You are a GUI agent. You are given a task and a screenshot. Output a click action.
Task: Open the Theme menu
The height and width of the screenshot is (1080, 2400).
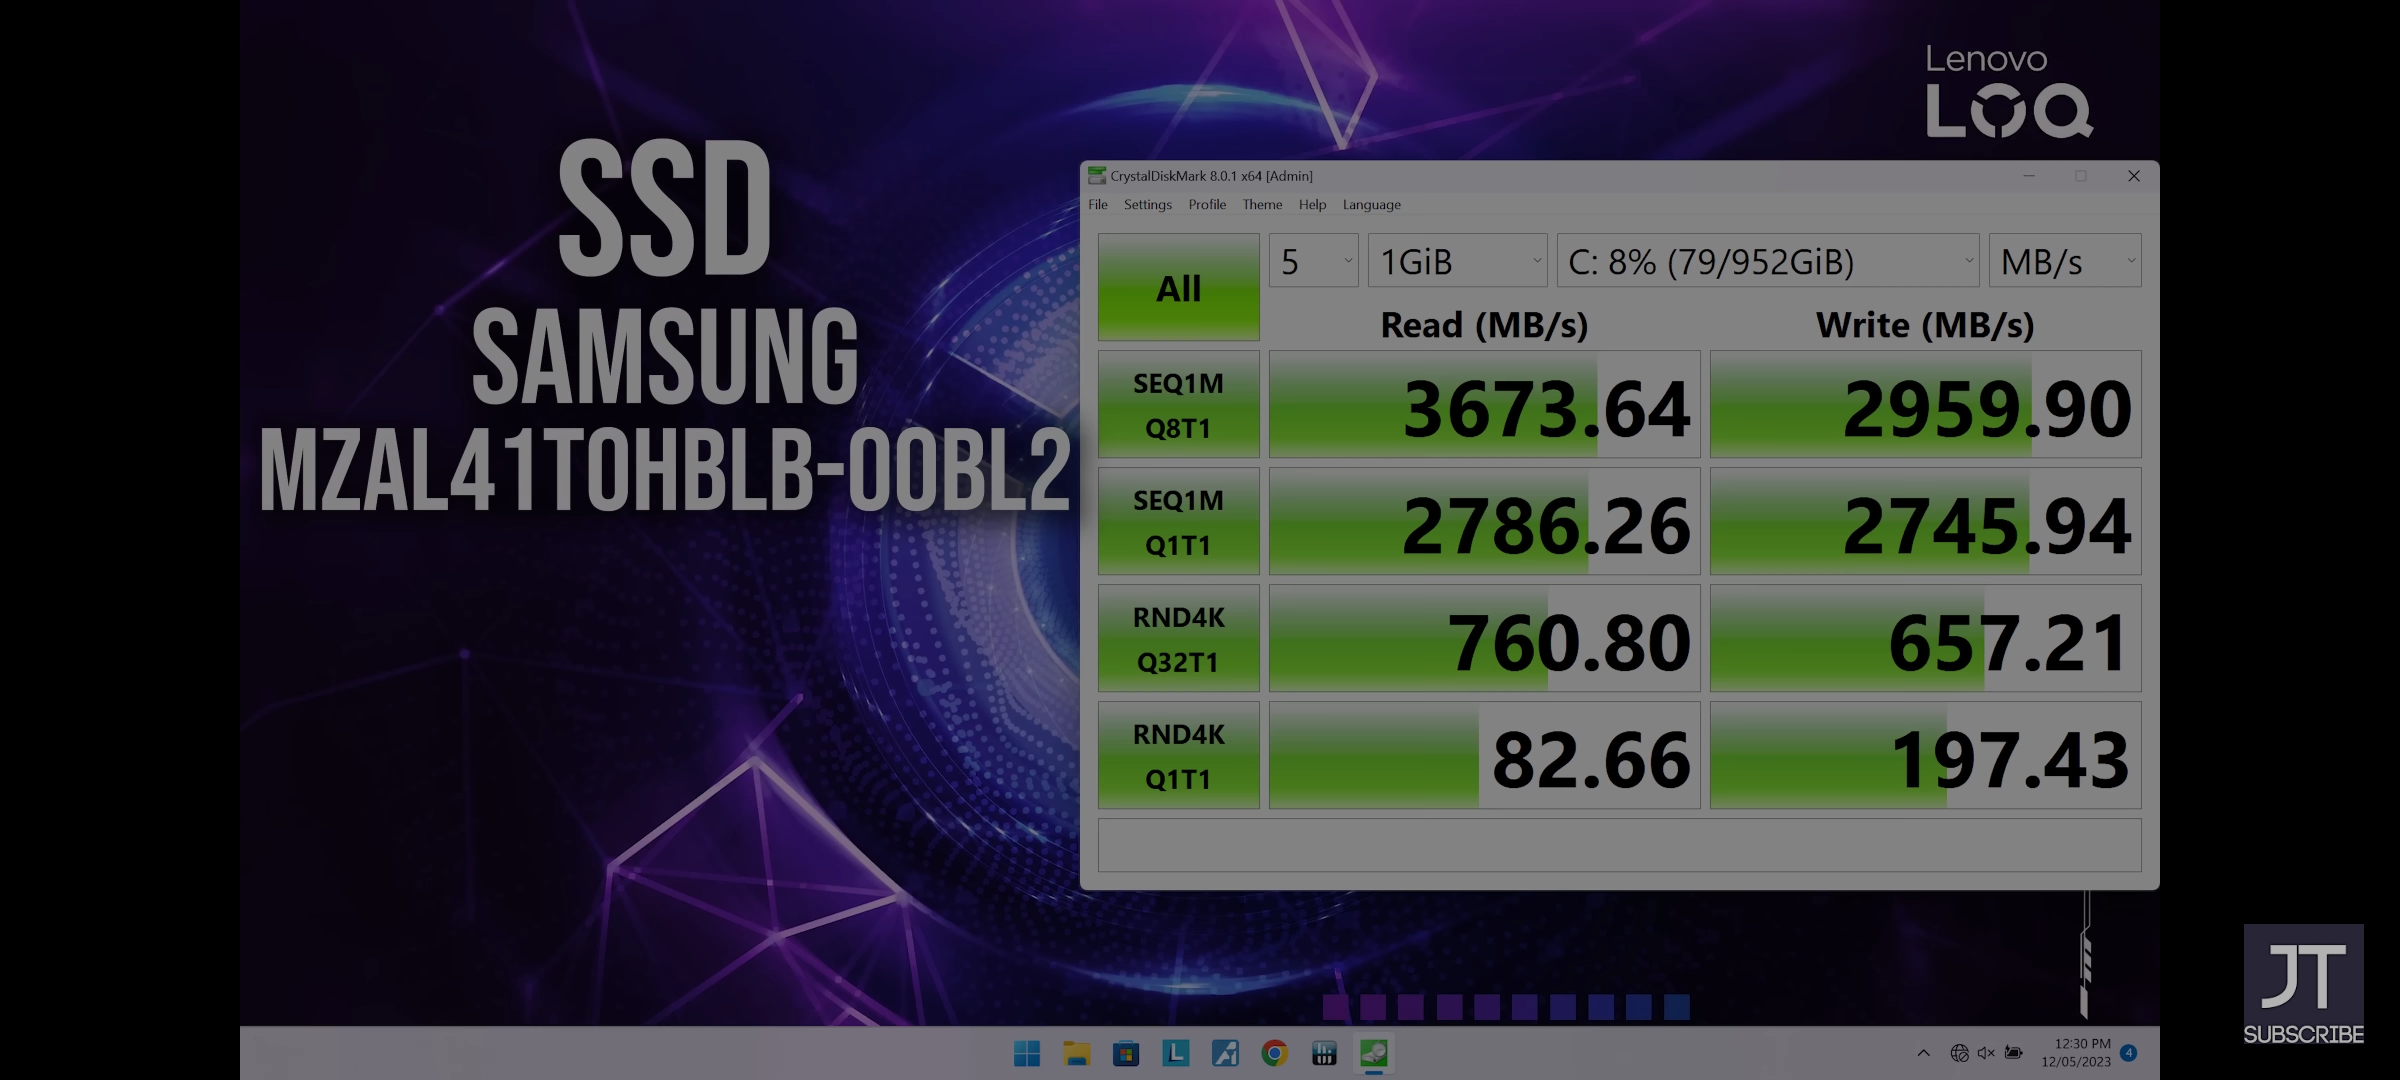1262,205
